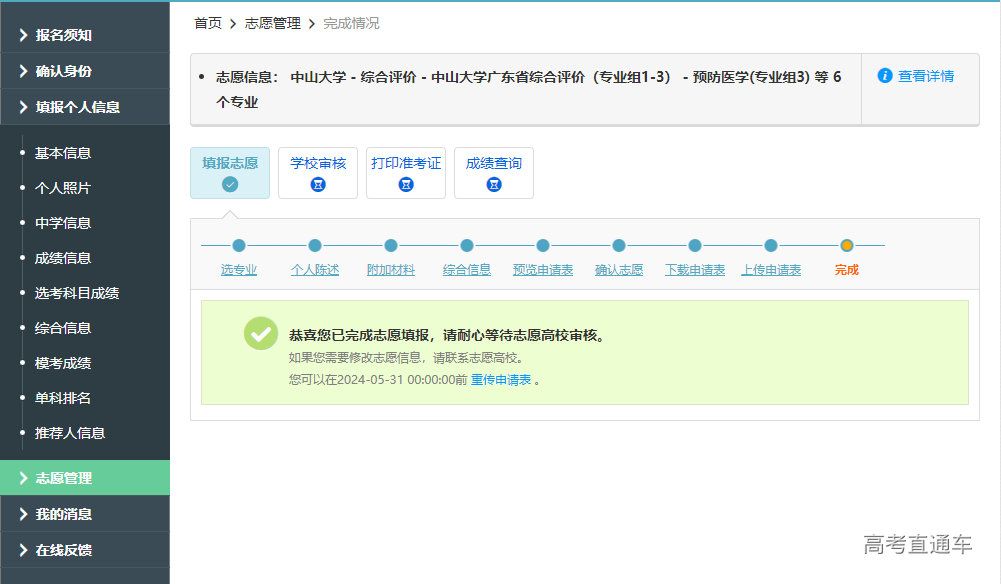Open 在线反馈 in the sidebar
Viewport: 1001px width, 584px height.
pos(64,550)
